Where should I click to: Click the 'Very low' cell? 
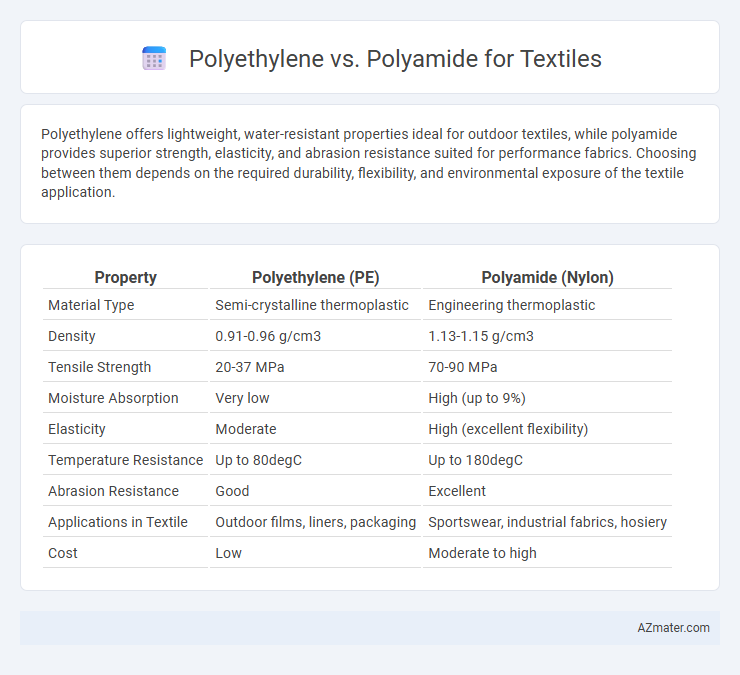click(242, 398)
